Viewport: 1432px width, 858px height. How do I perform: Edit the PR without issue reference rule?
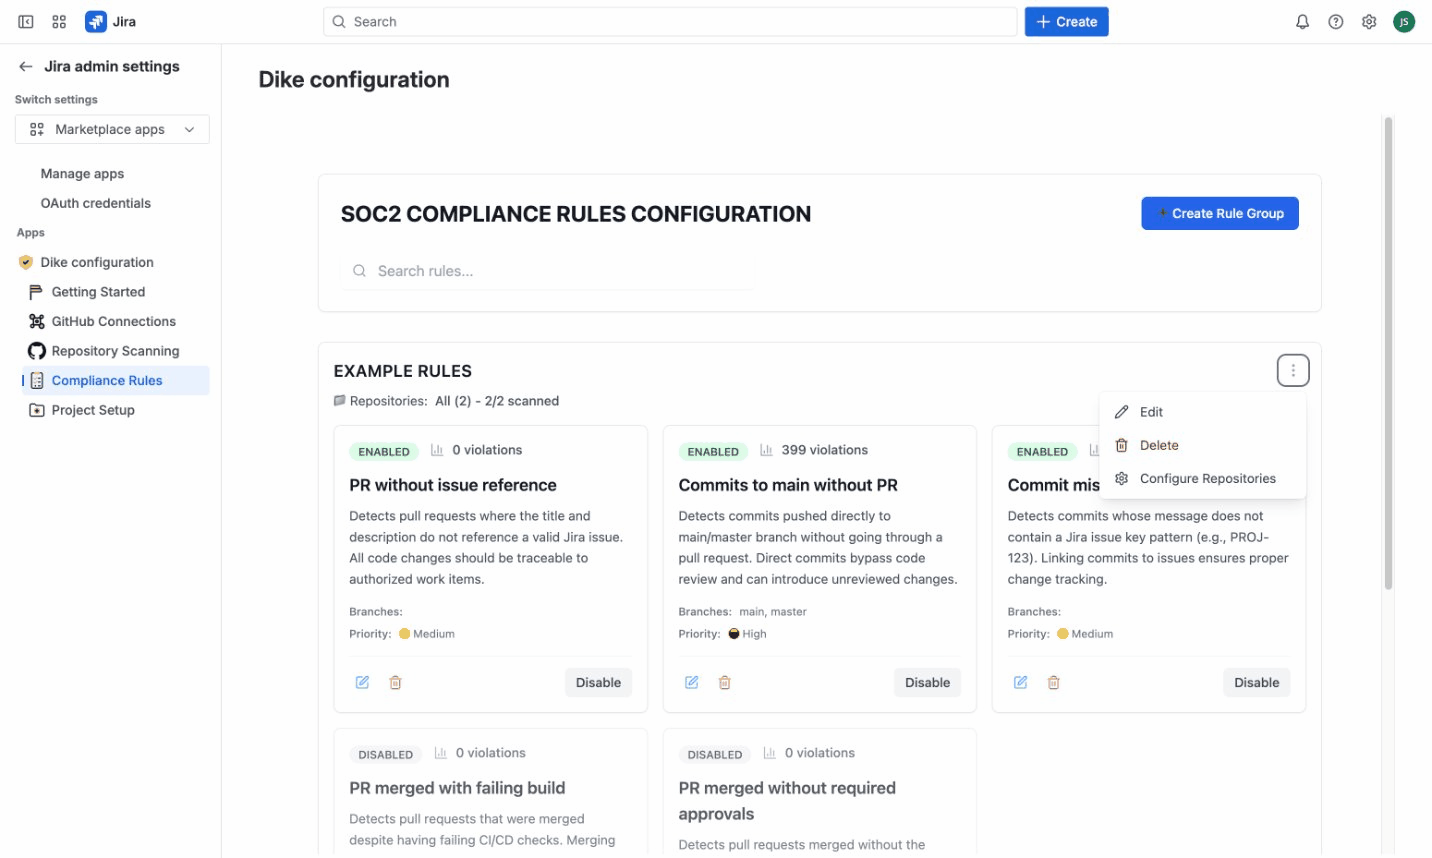[362, 682]
